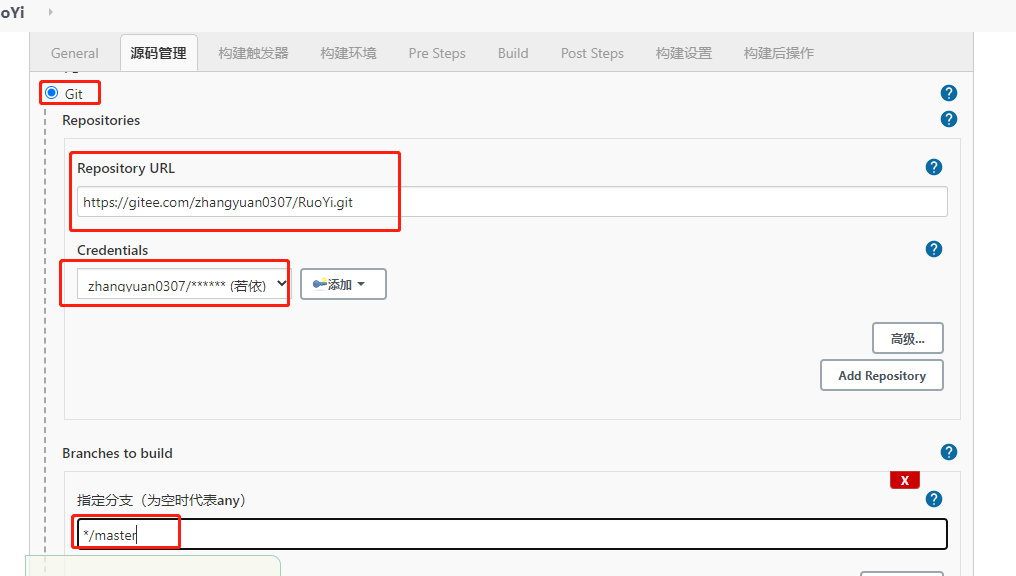Expand breadcrumb arrow next to oYi
Viewport: 1016px width, 576px height.
pyautogui.click(x=51, y=12)
